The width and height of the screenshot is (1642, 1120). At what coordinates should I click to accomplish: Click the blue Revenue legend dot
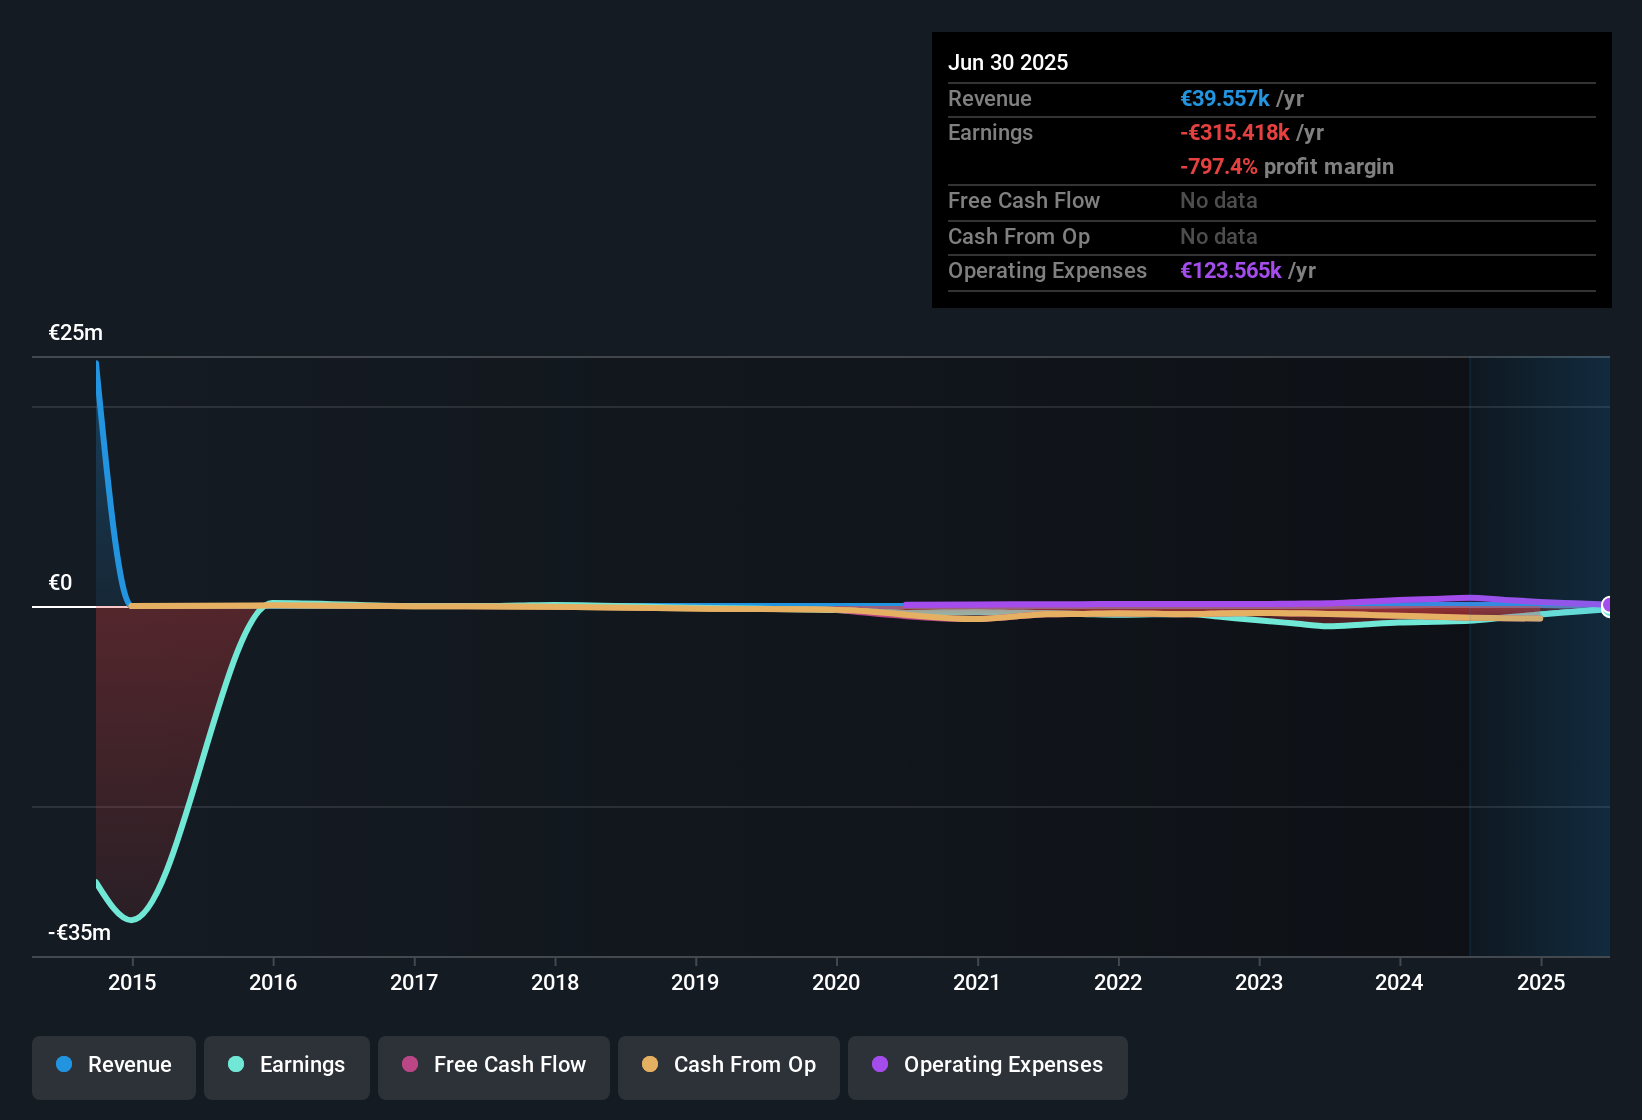pyautogui.click(x=64, y=1065)
